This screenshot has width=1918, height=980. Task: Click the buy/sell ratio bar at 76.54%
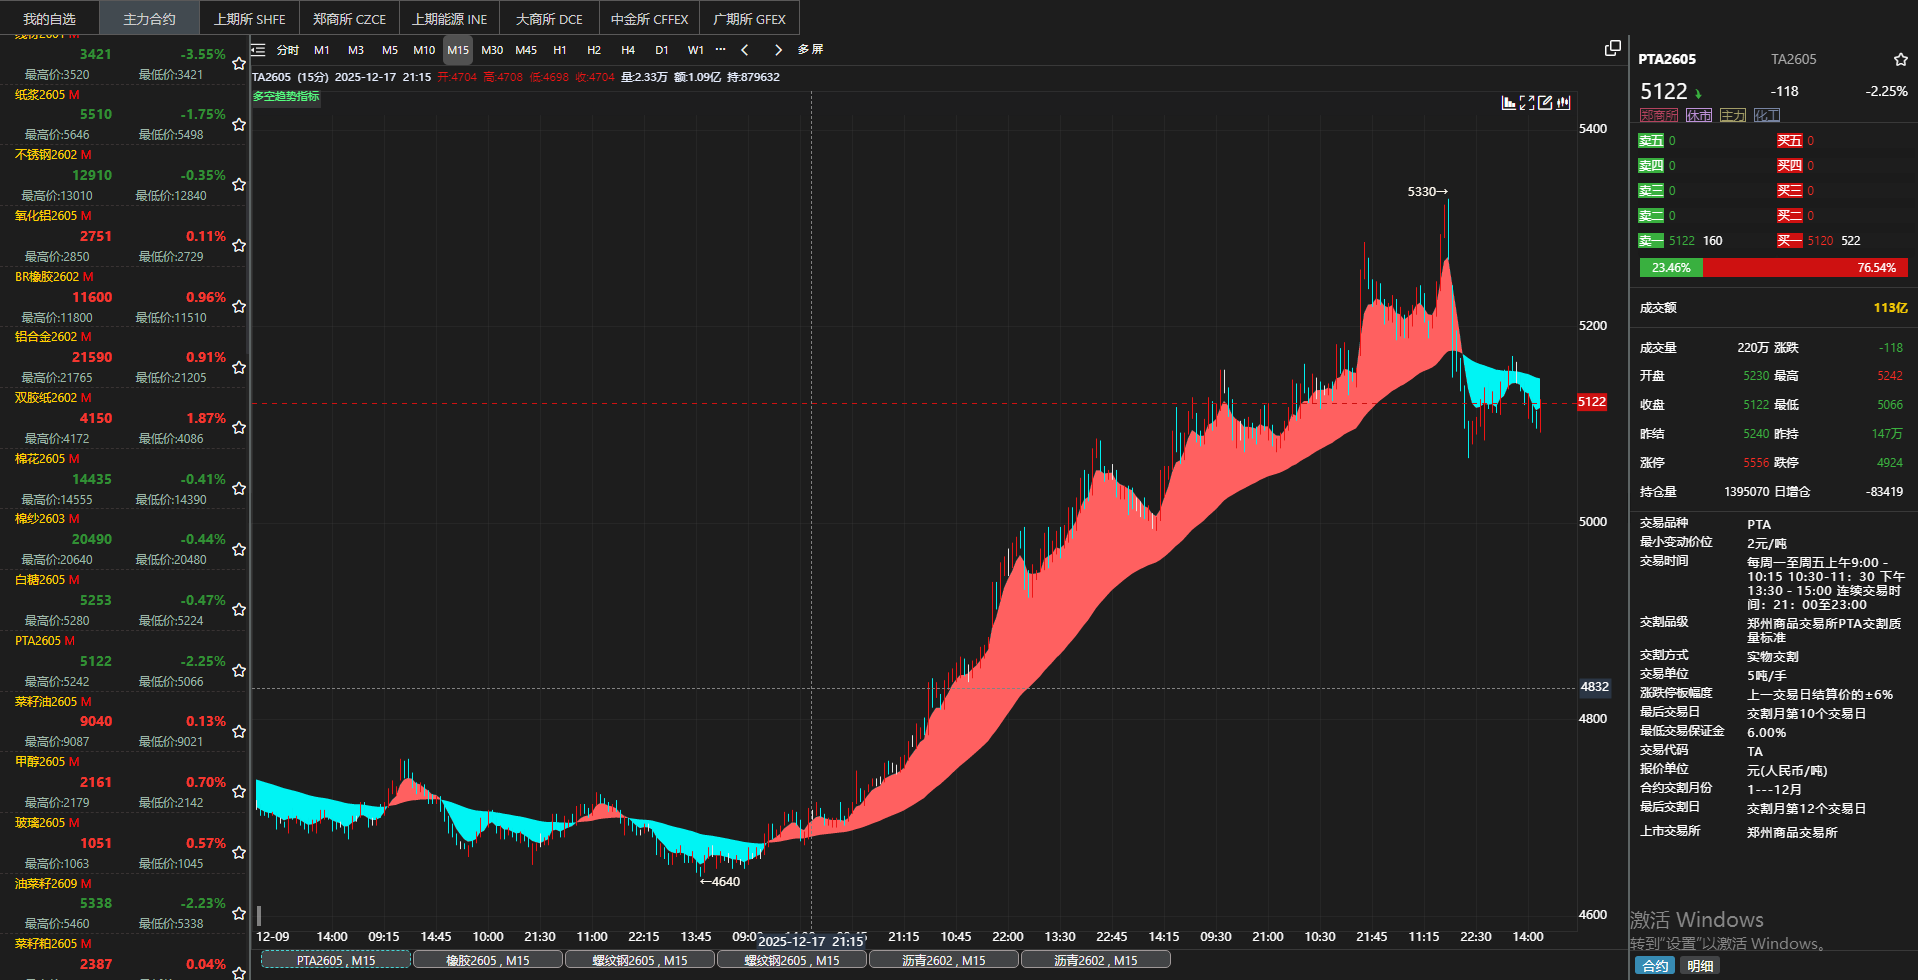(1805, 267)
